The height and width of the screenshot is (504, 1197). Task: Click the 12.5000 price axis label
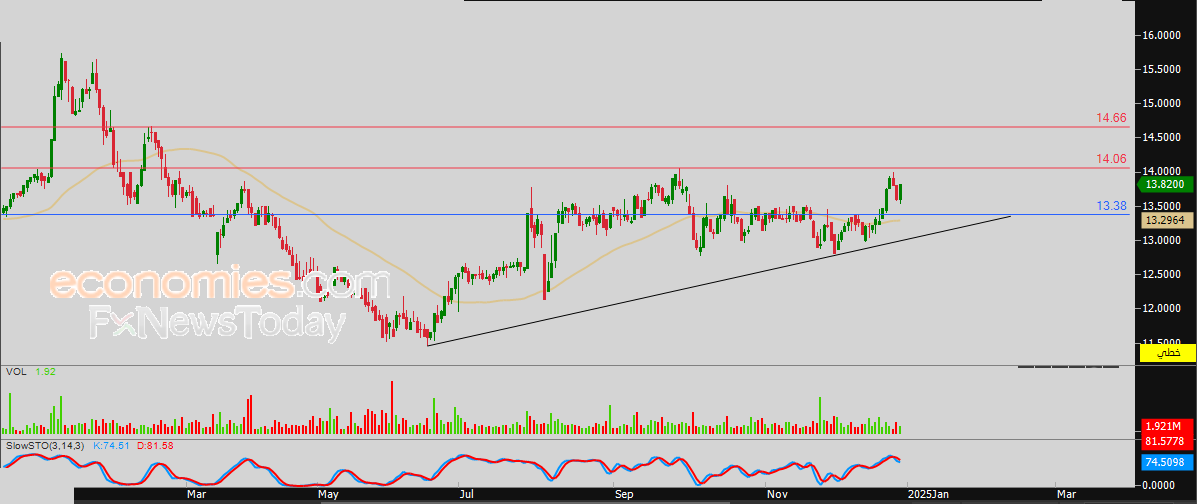[x=1164, y=274]
